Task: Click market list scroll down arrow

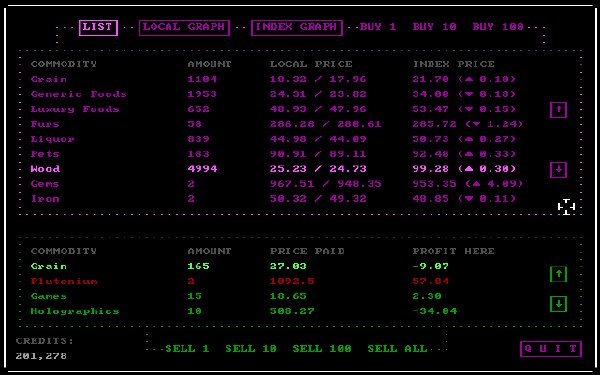Action: tap(558, 170)
